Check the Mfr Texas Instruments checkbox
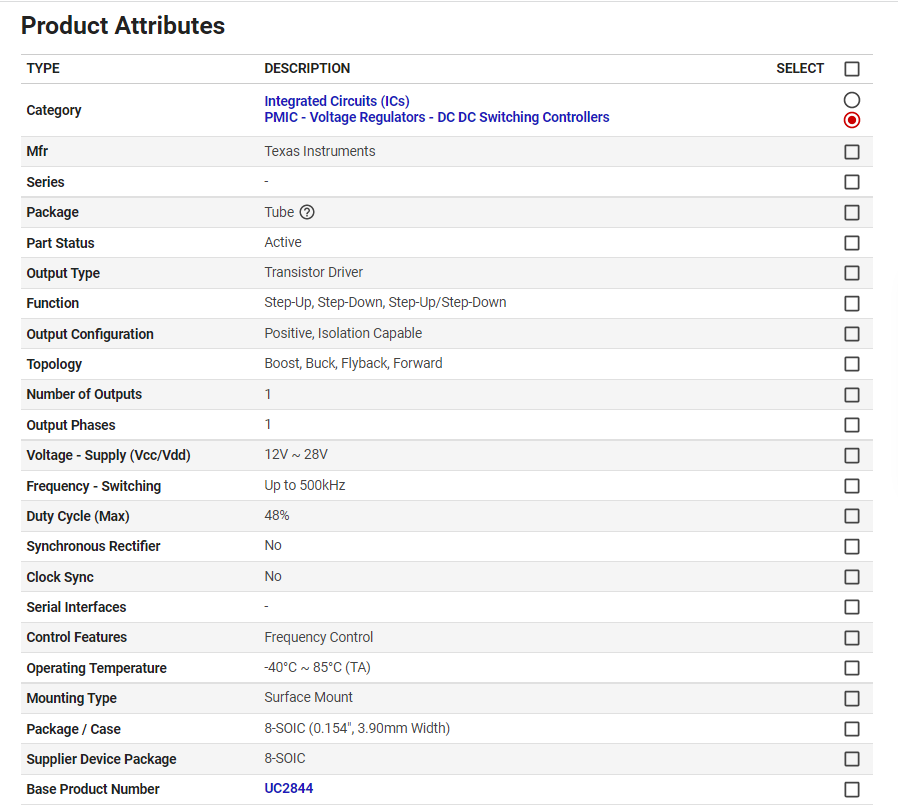The height and width of the screenshot is (810, 898). [852, 152]
